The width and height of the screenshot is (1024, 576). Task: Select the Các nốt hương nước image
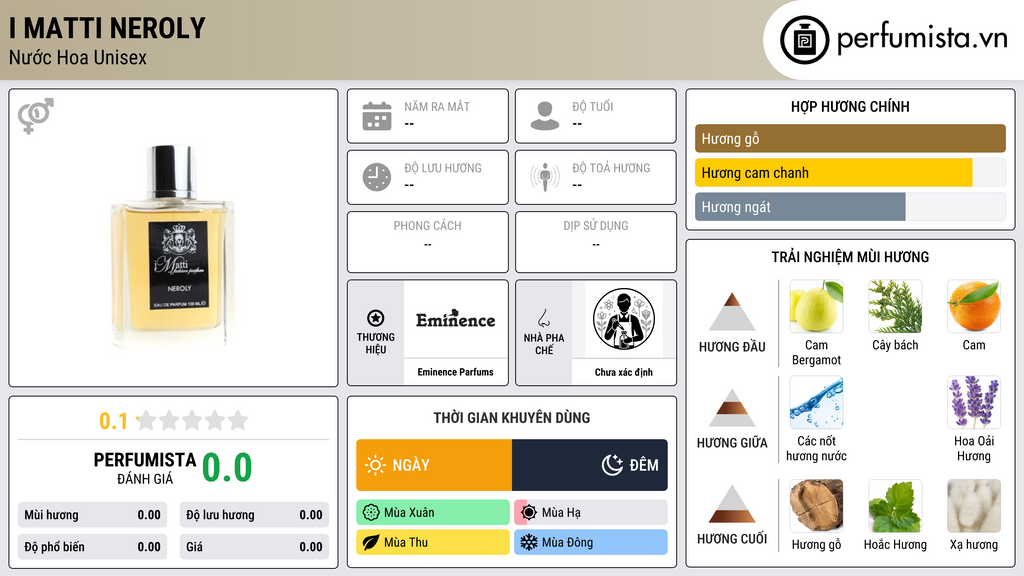(x=816, y=402)
